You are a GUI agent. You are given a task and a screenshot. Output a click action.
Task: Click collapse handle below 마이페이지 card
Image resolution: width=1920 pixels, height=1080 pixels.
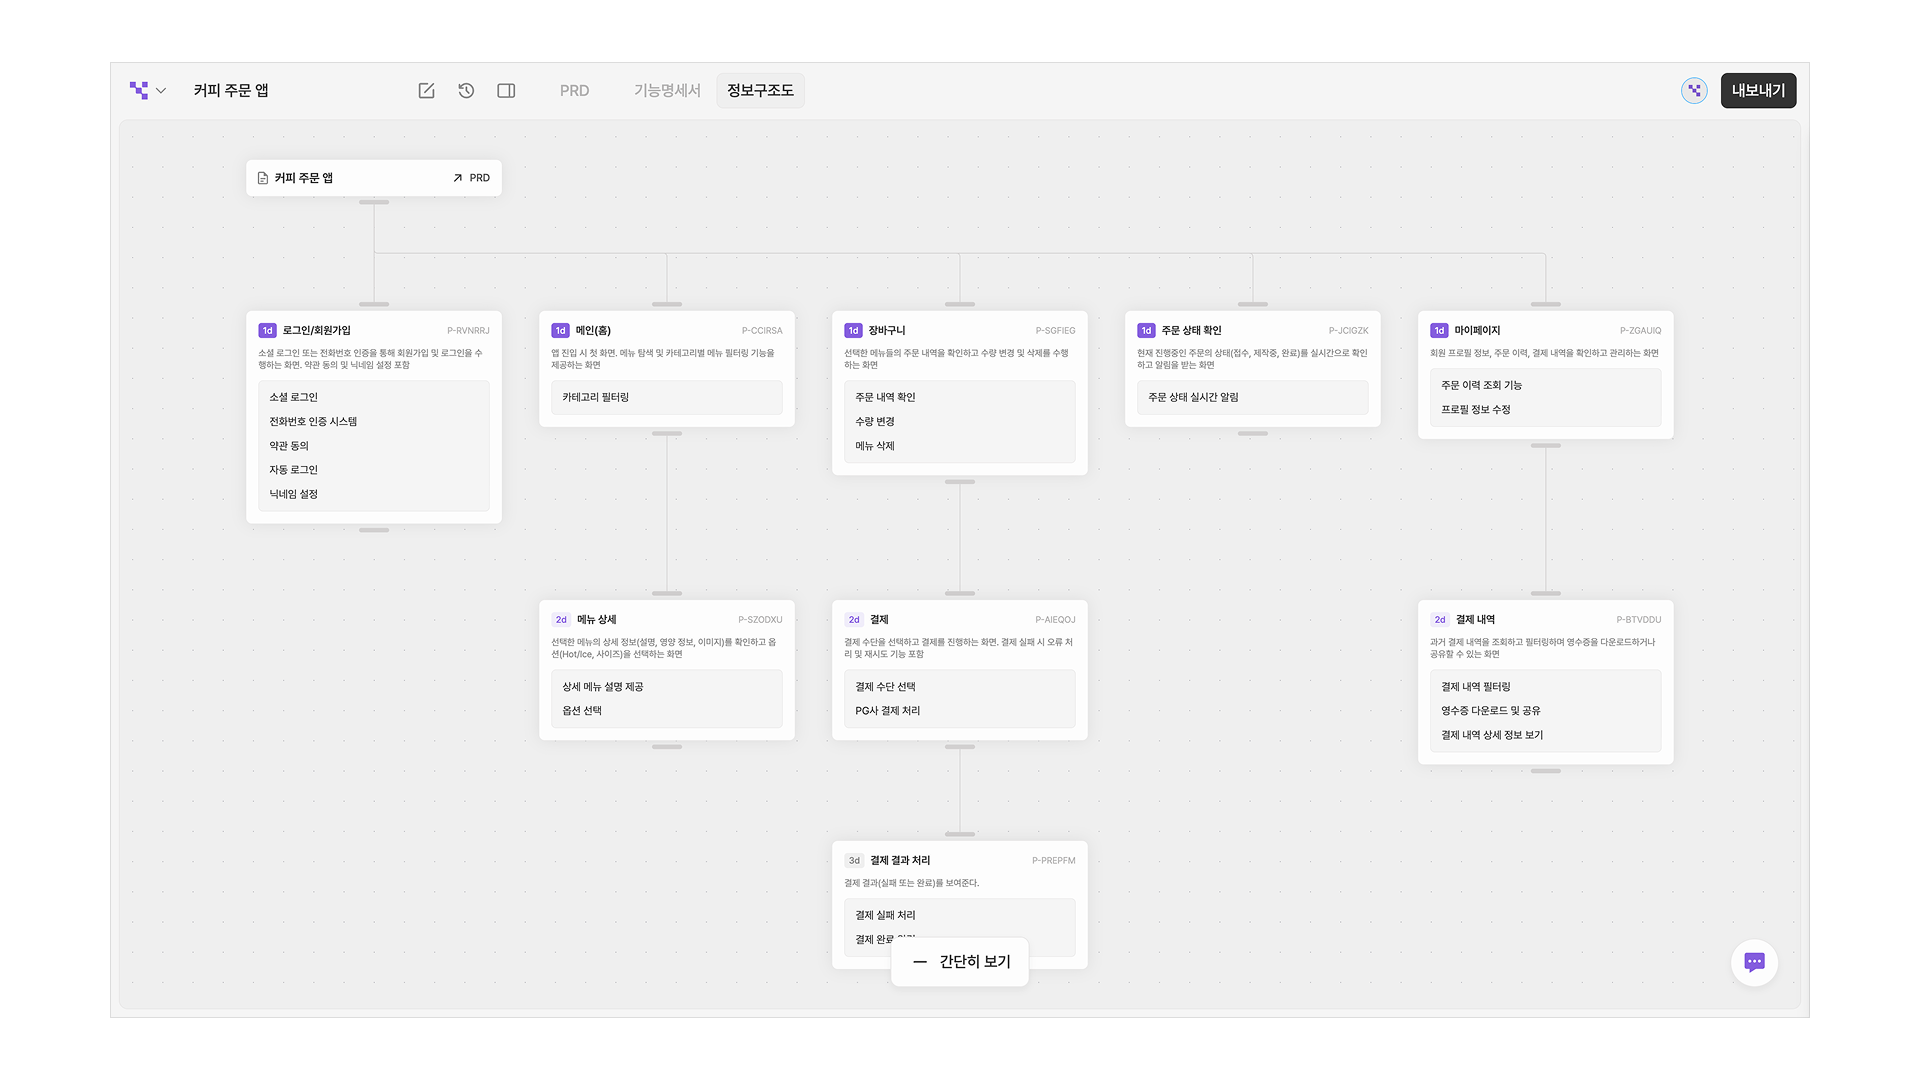pyautogui.click(x=1545, y=446)
